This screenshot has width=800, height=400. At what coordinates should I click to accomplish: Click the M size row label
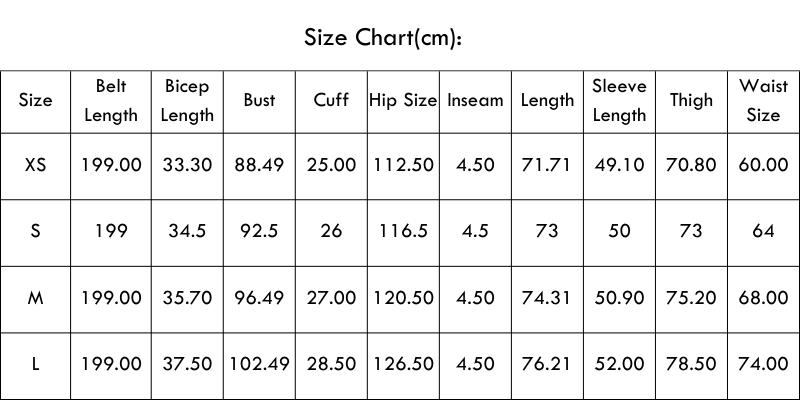coord(36,298)
